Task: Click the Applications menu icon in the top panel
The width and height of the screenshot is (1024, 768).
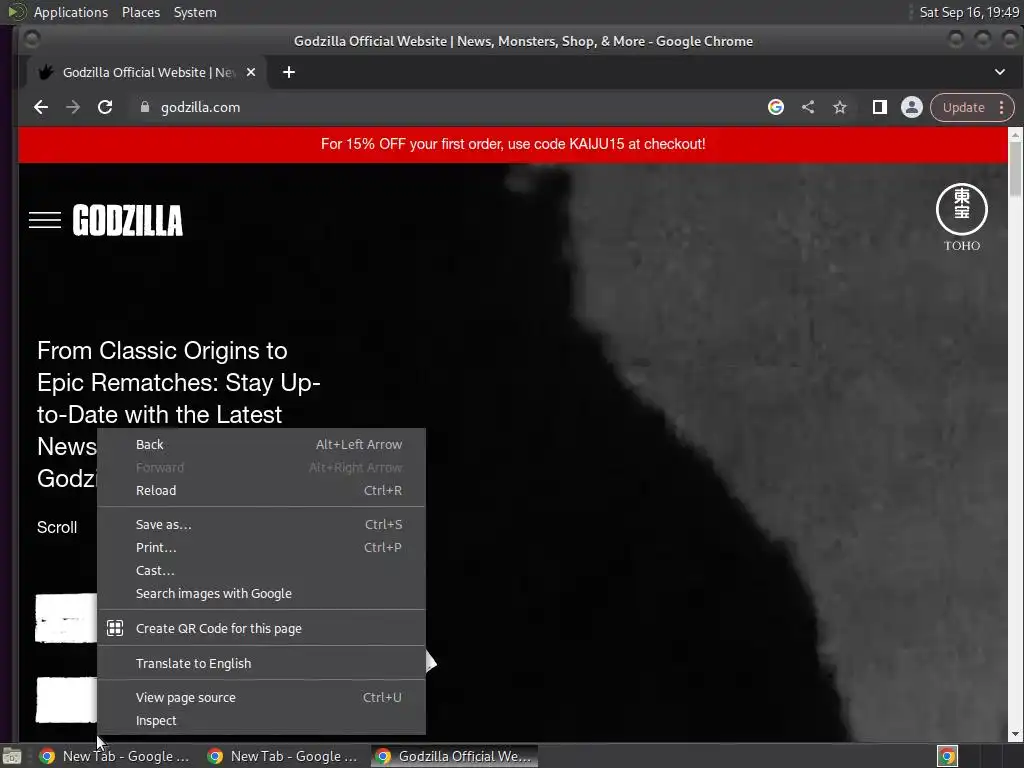Action: (16, 12)
